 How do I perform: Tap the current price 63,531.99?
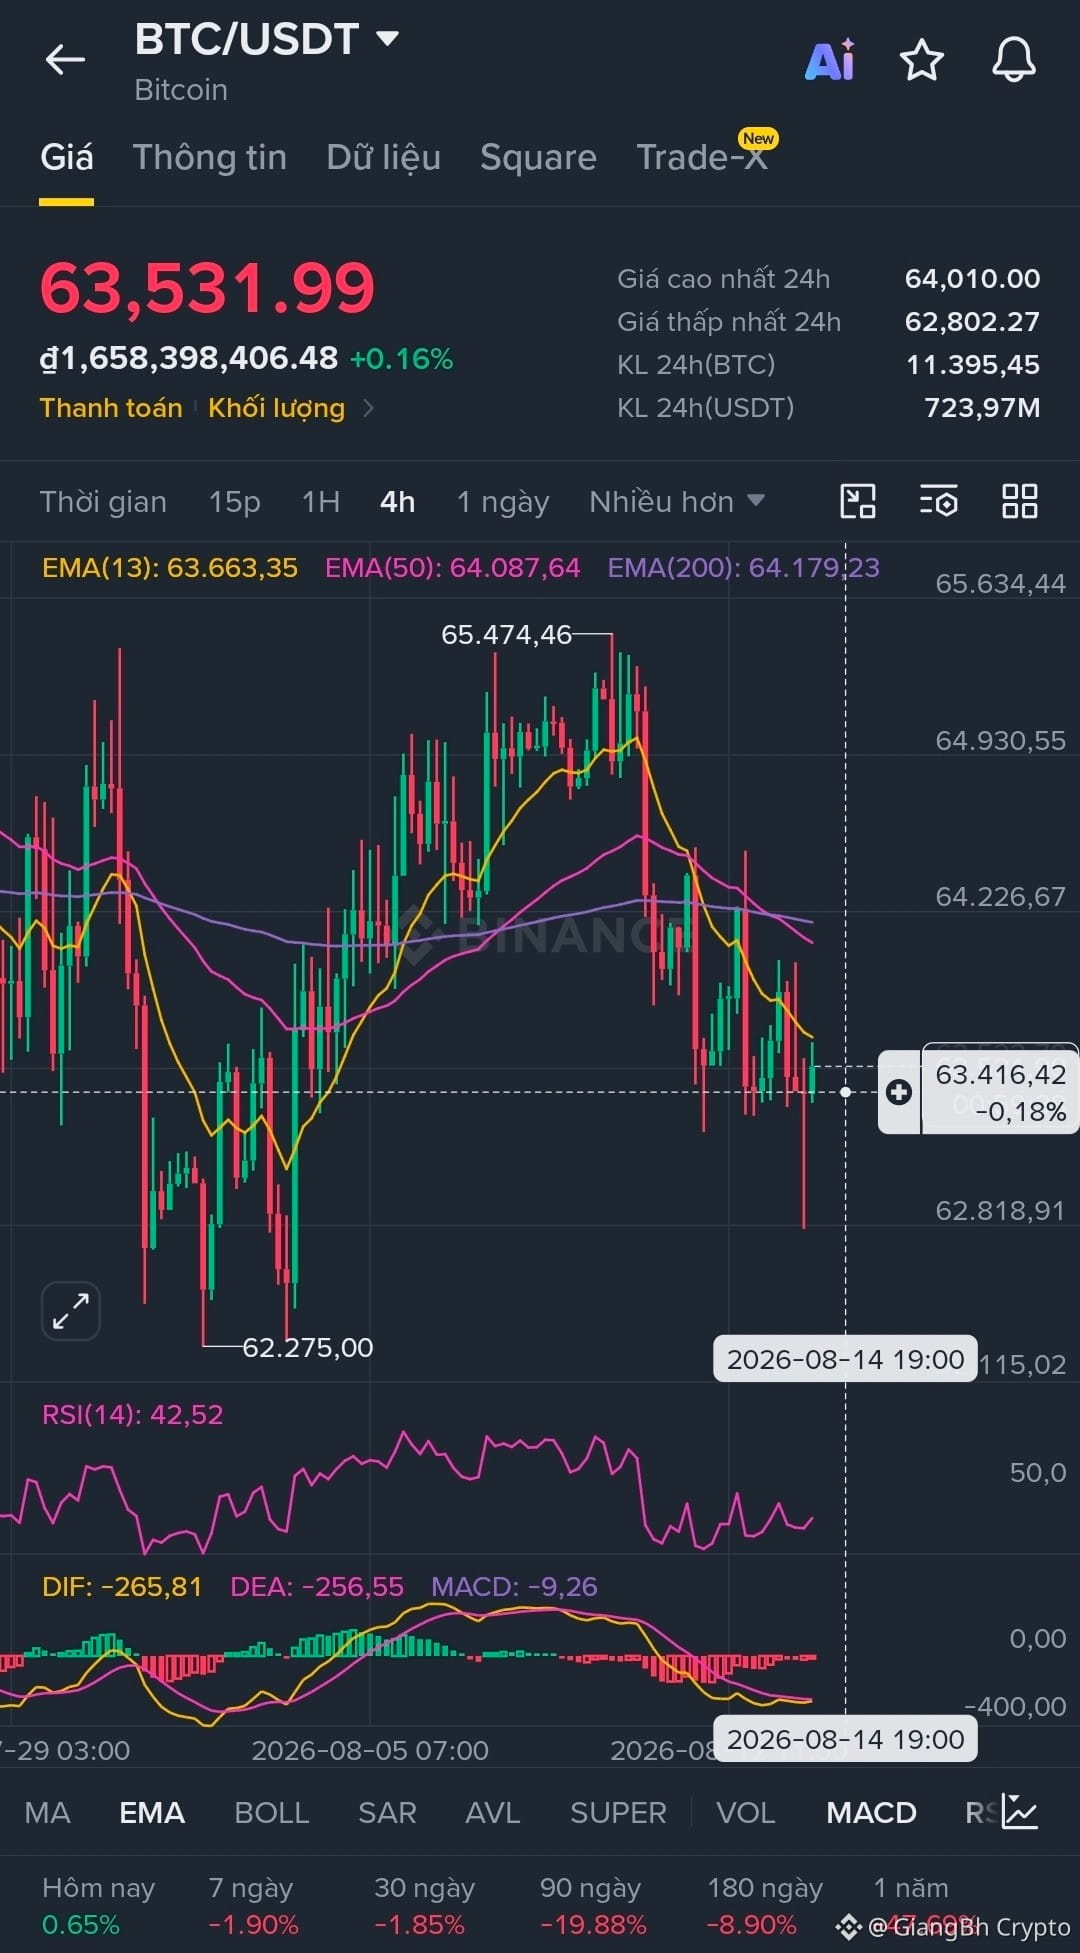207,288
